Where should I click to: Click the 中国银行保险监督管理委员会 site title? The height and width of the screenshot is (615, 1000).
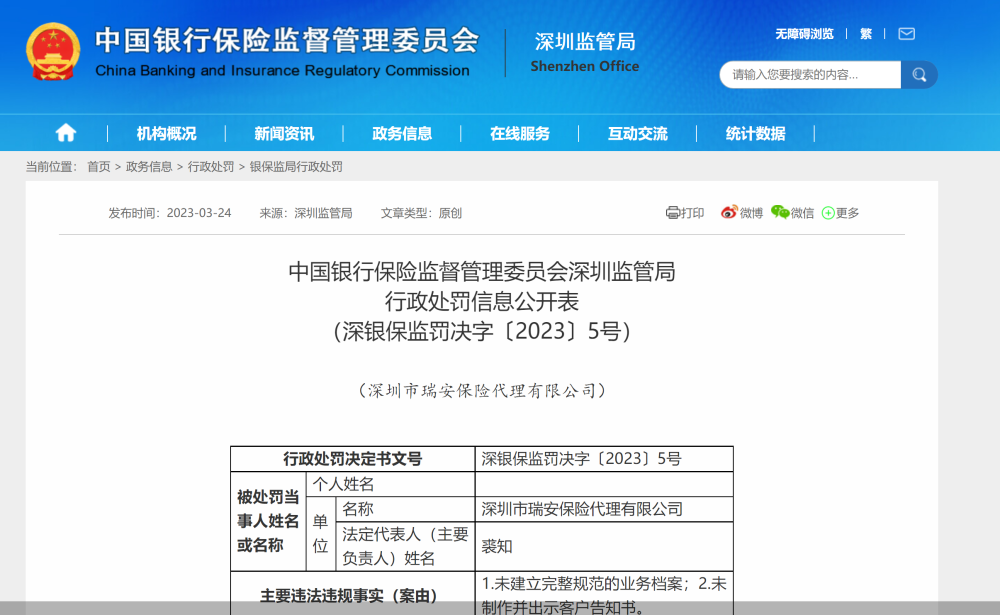pos(287,40)
